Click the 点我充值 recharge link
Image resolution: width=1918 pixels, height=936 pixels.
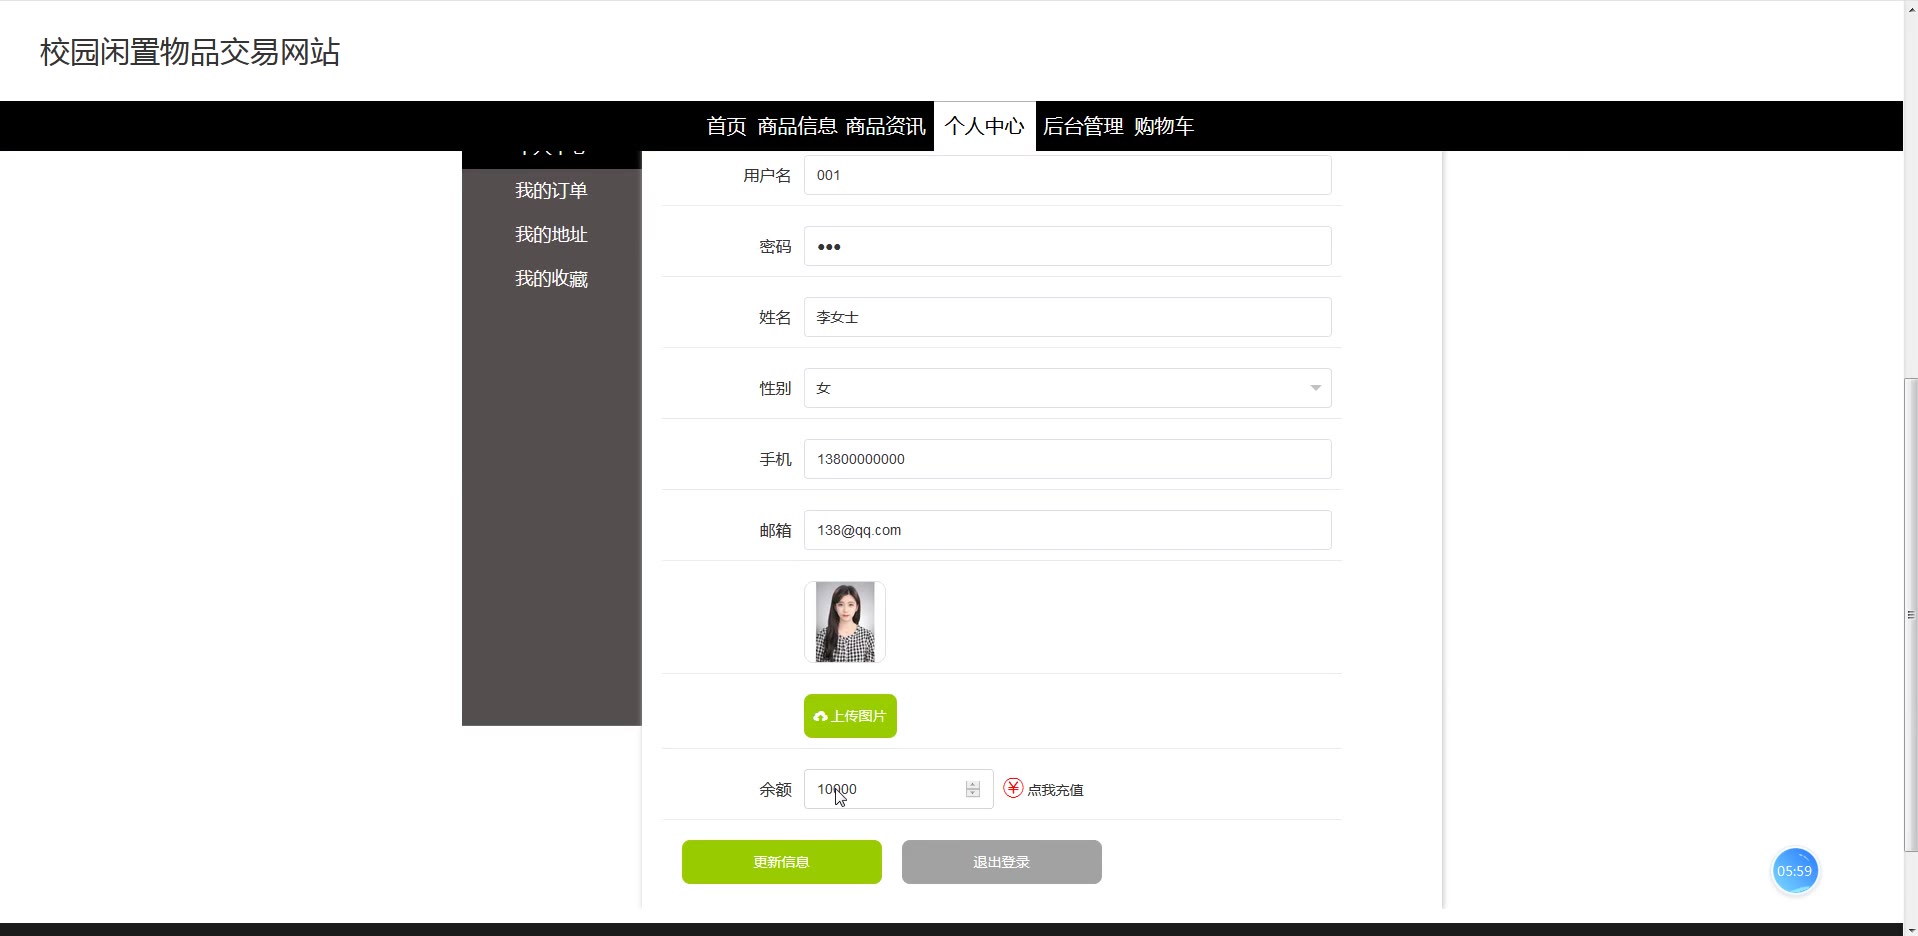pyautogui.click(x=1055, y=790)
